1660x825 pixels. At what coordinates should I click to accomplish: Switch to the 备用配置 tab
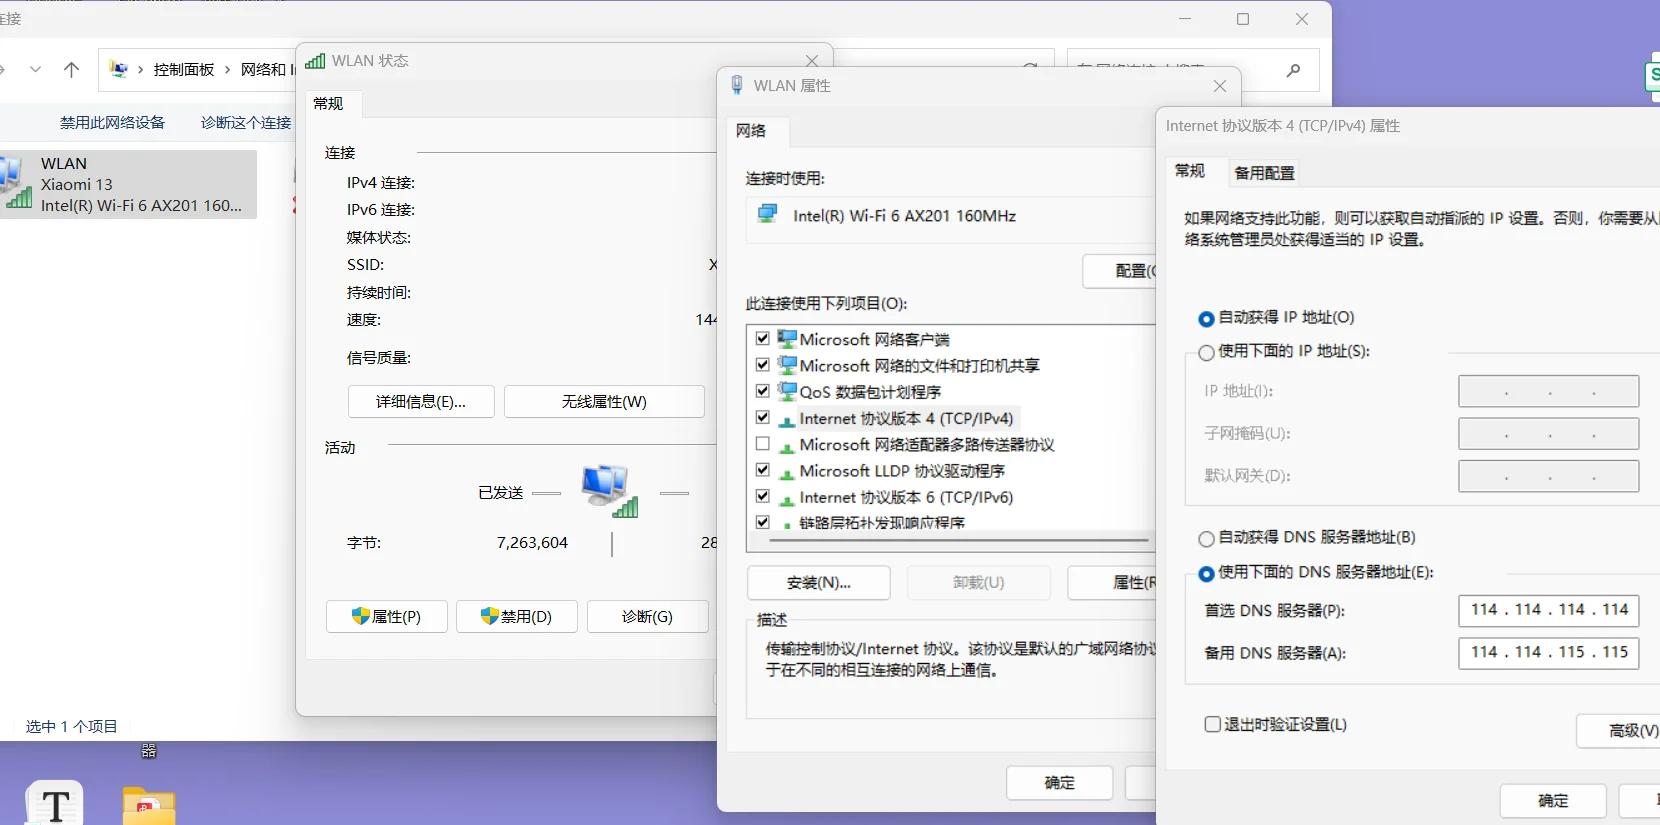(x=1264, y=173)
